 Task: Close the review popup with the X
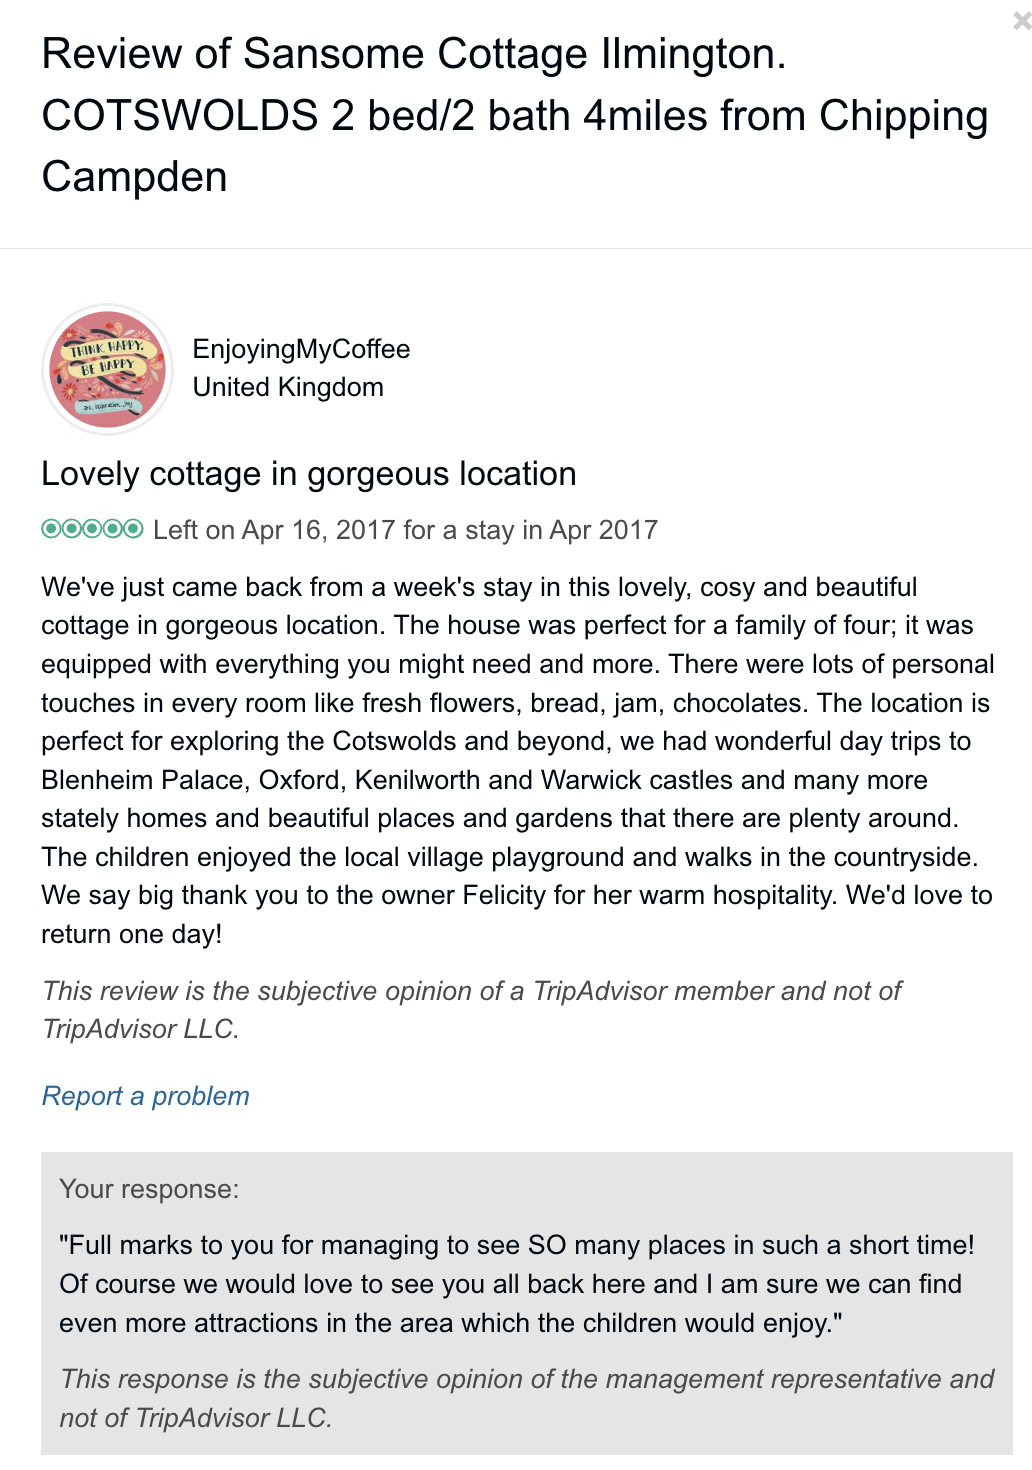(x=1021, y=21)
